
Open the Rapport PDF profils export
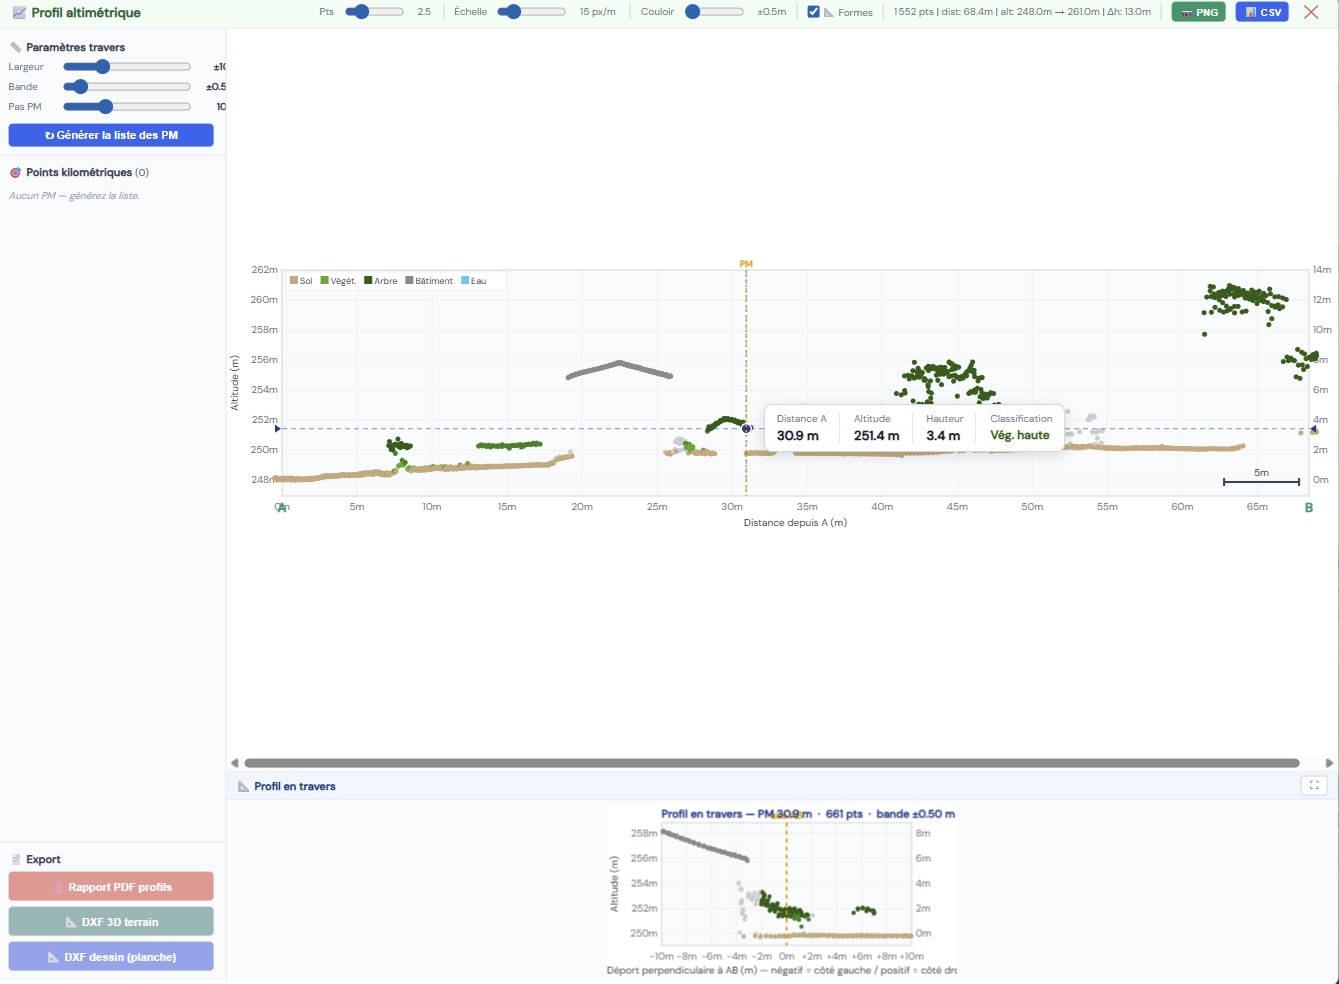111,886
